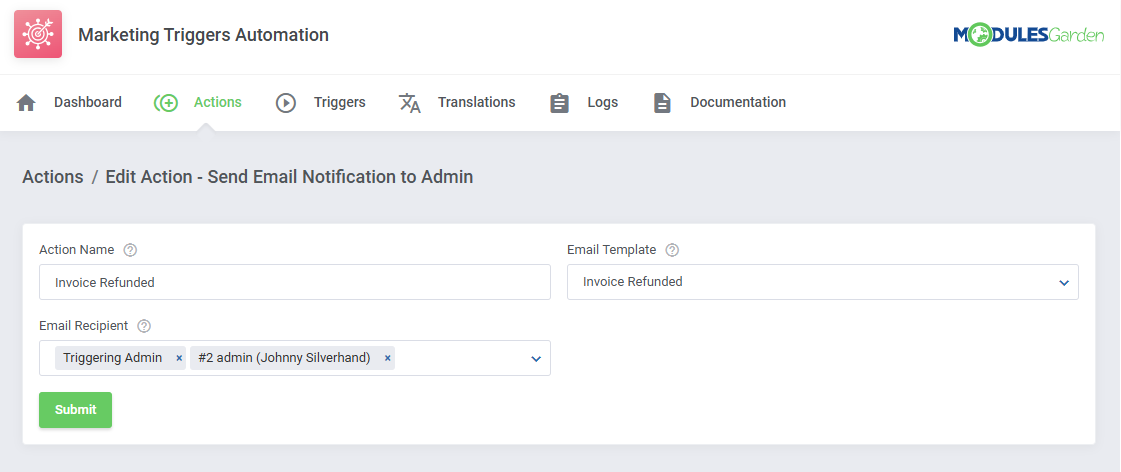Switch to the Actions tab
This screenshot has height=472, width=1121.
point(198,102)
